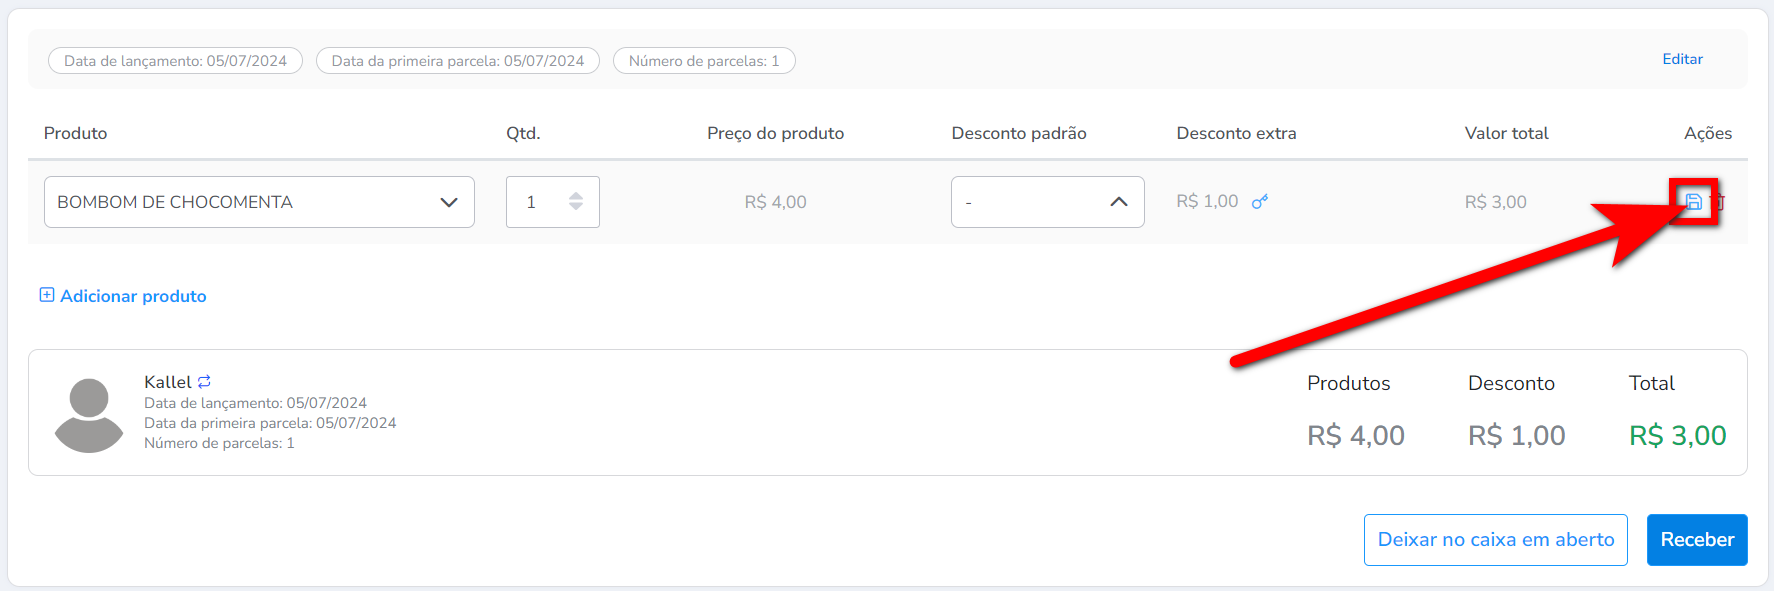Screen dimensions: 1774x591
Task: Expand the Desconto padrão dropdown
Action: (x=1047, y=202)
